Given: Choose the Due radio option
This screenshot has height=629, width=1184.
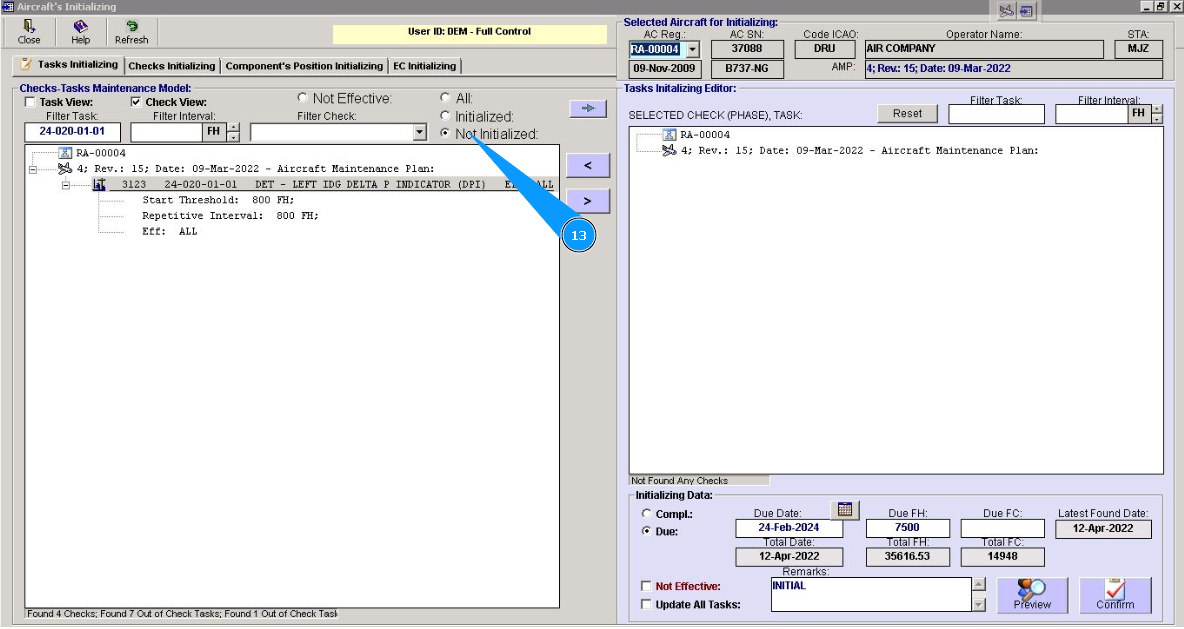Looking at the screenshot, I should [646, 531].
